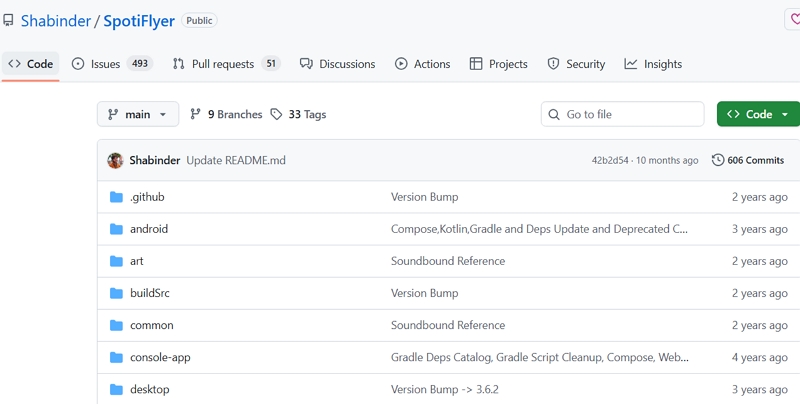The height and width of the screenshot is (404, 800).
Task: Click the Security shield icon
Action: [553, 64]
